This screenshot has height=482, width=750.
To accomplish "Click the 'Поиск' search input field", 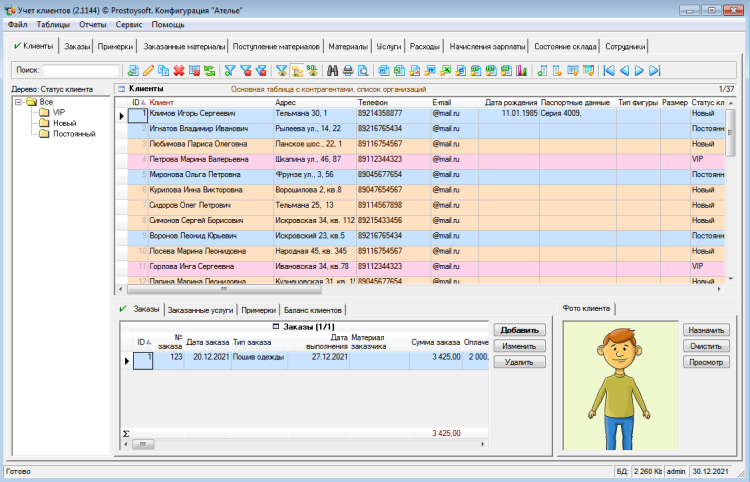I will coord(80,70).
